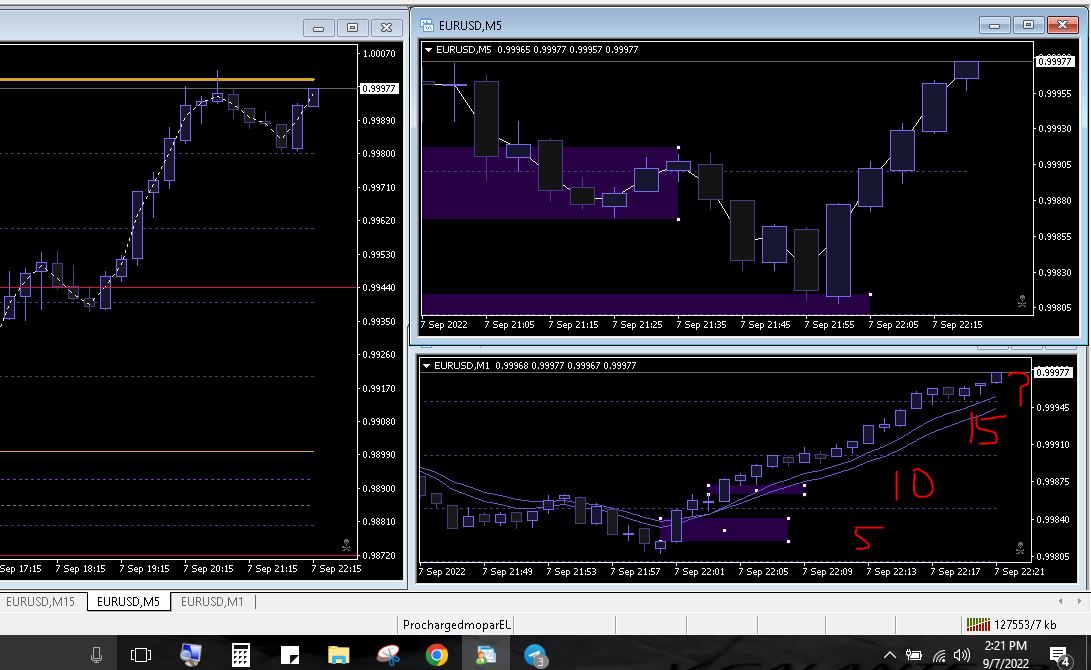Open Google Chrome from the taskbar
The height and width of the screenshot is (670, 1091).
pos(436,655)
